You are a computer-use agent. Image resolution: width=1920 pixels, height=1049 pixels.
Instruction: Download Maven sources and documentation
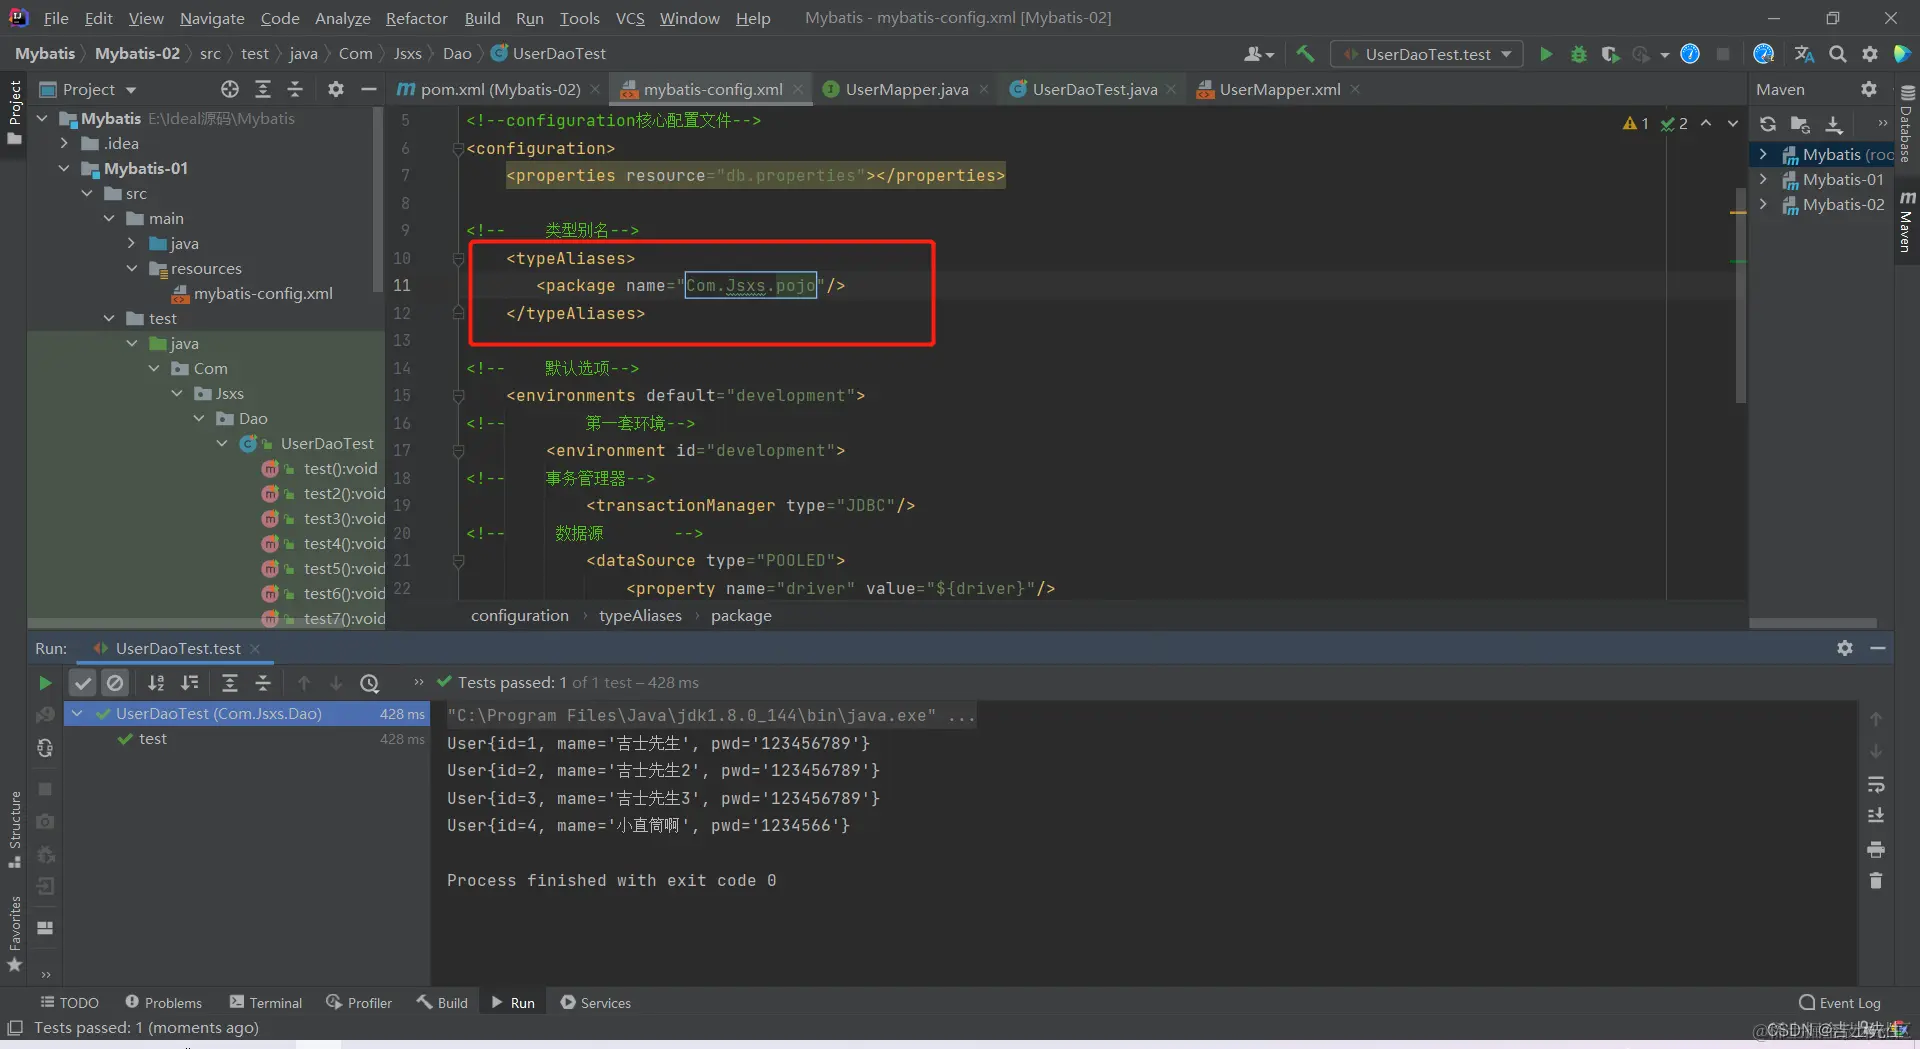(x=1833, y=124)
